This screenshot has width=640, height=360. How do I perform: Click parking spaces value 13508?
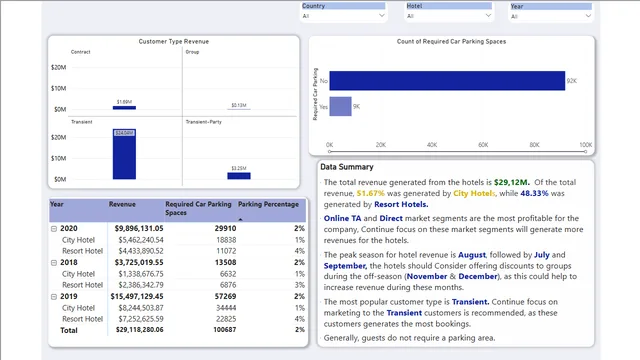(x=225, y=262)
